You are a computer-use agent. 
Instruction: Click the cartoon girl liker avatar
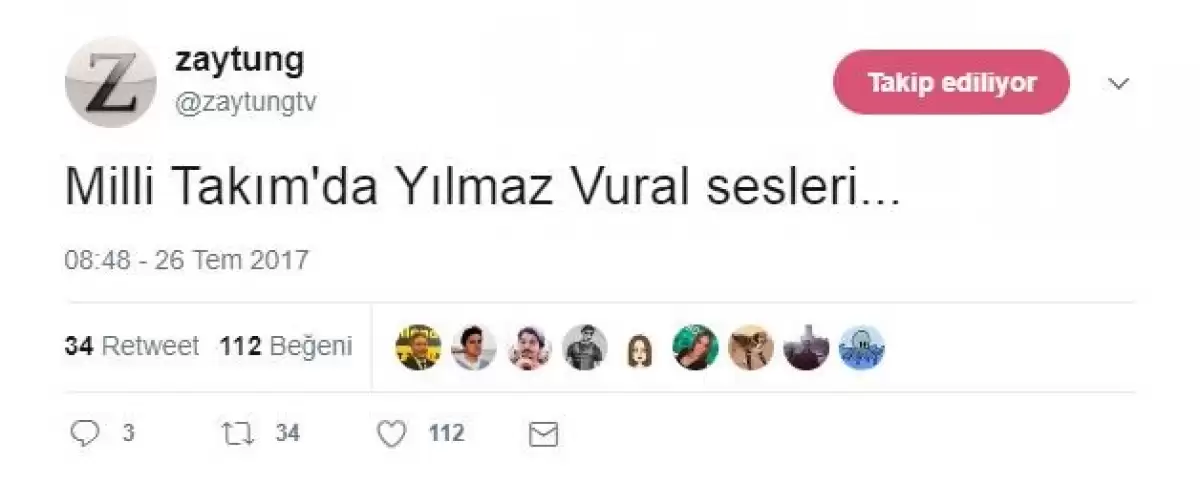pos(638,347)
